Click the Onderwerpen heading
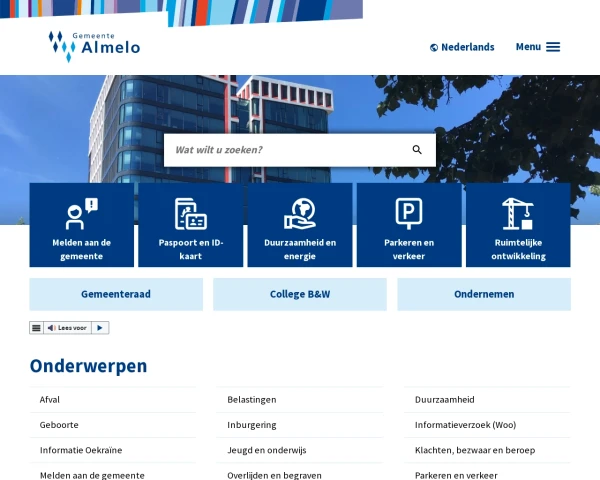This screenshot has height=480, width=600. (x=88, y=366)
